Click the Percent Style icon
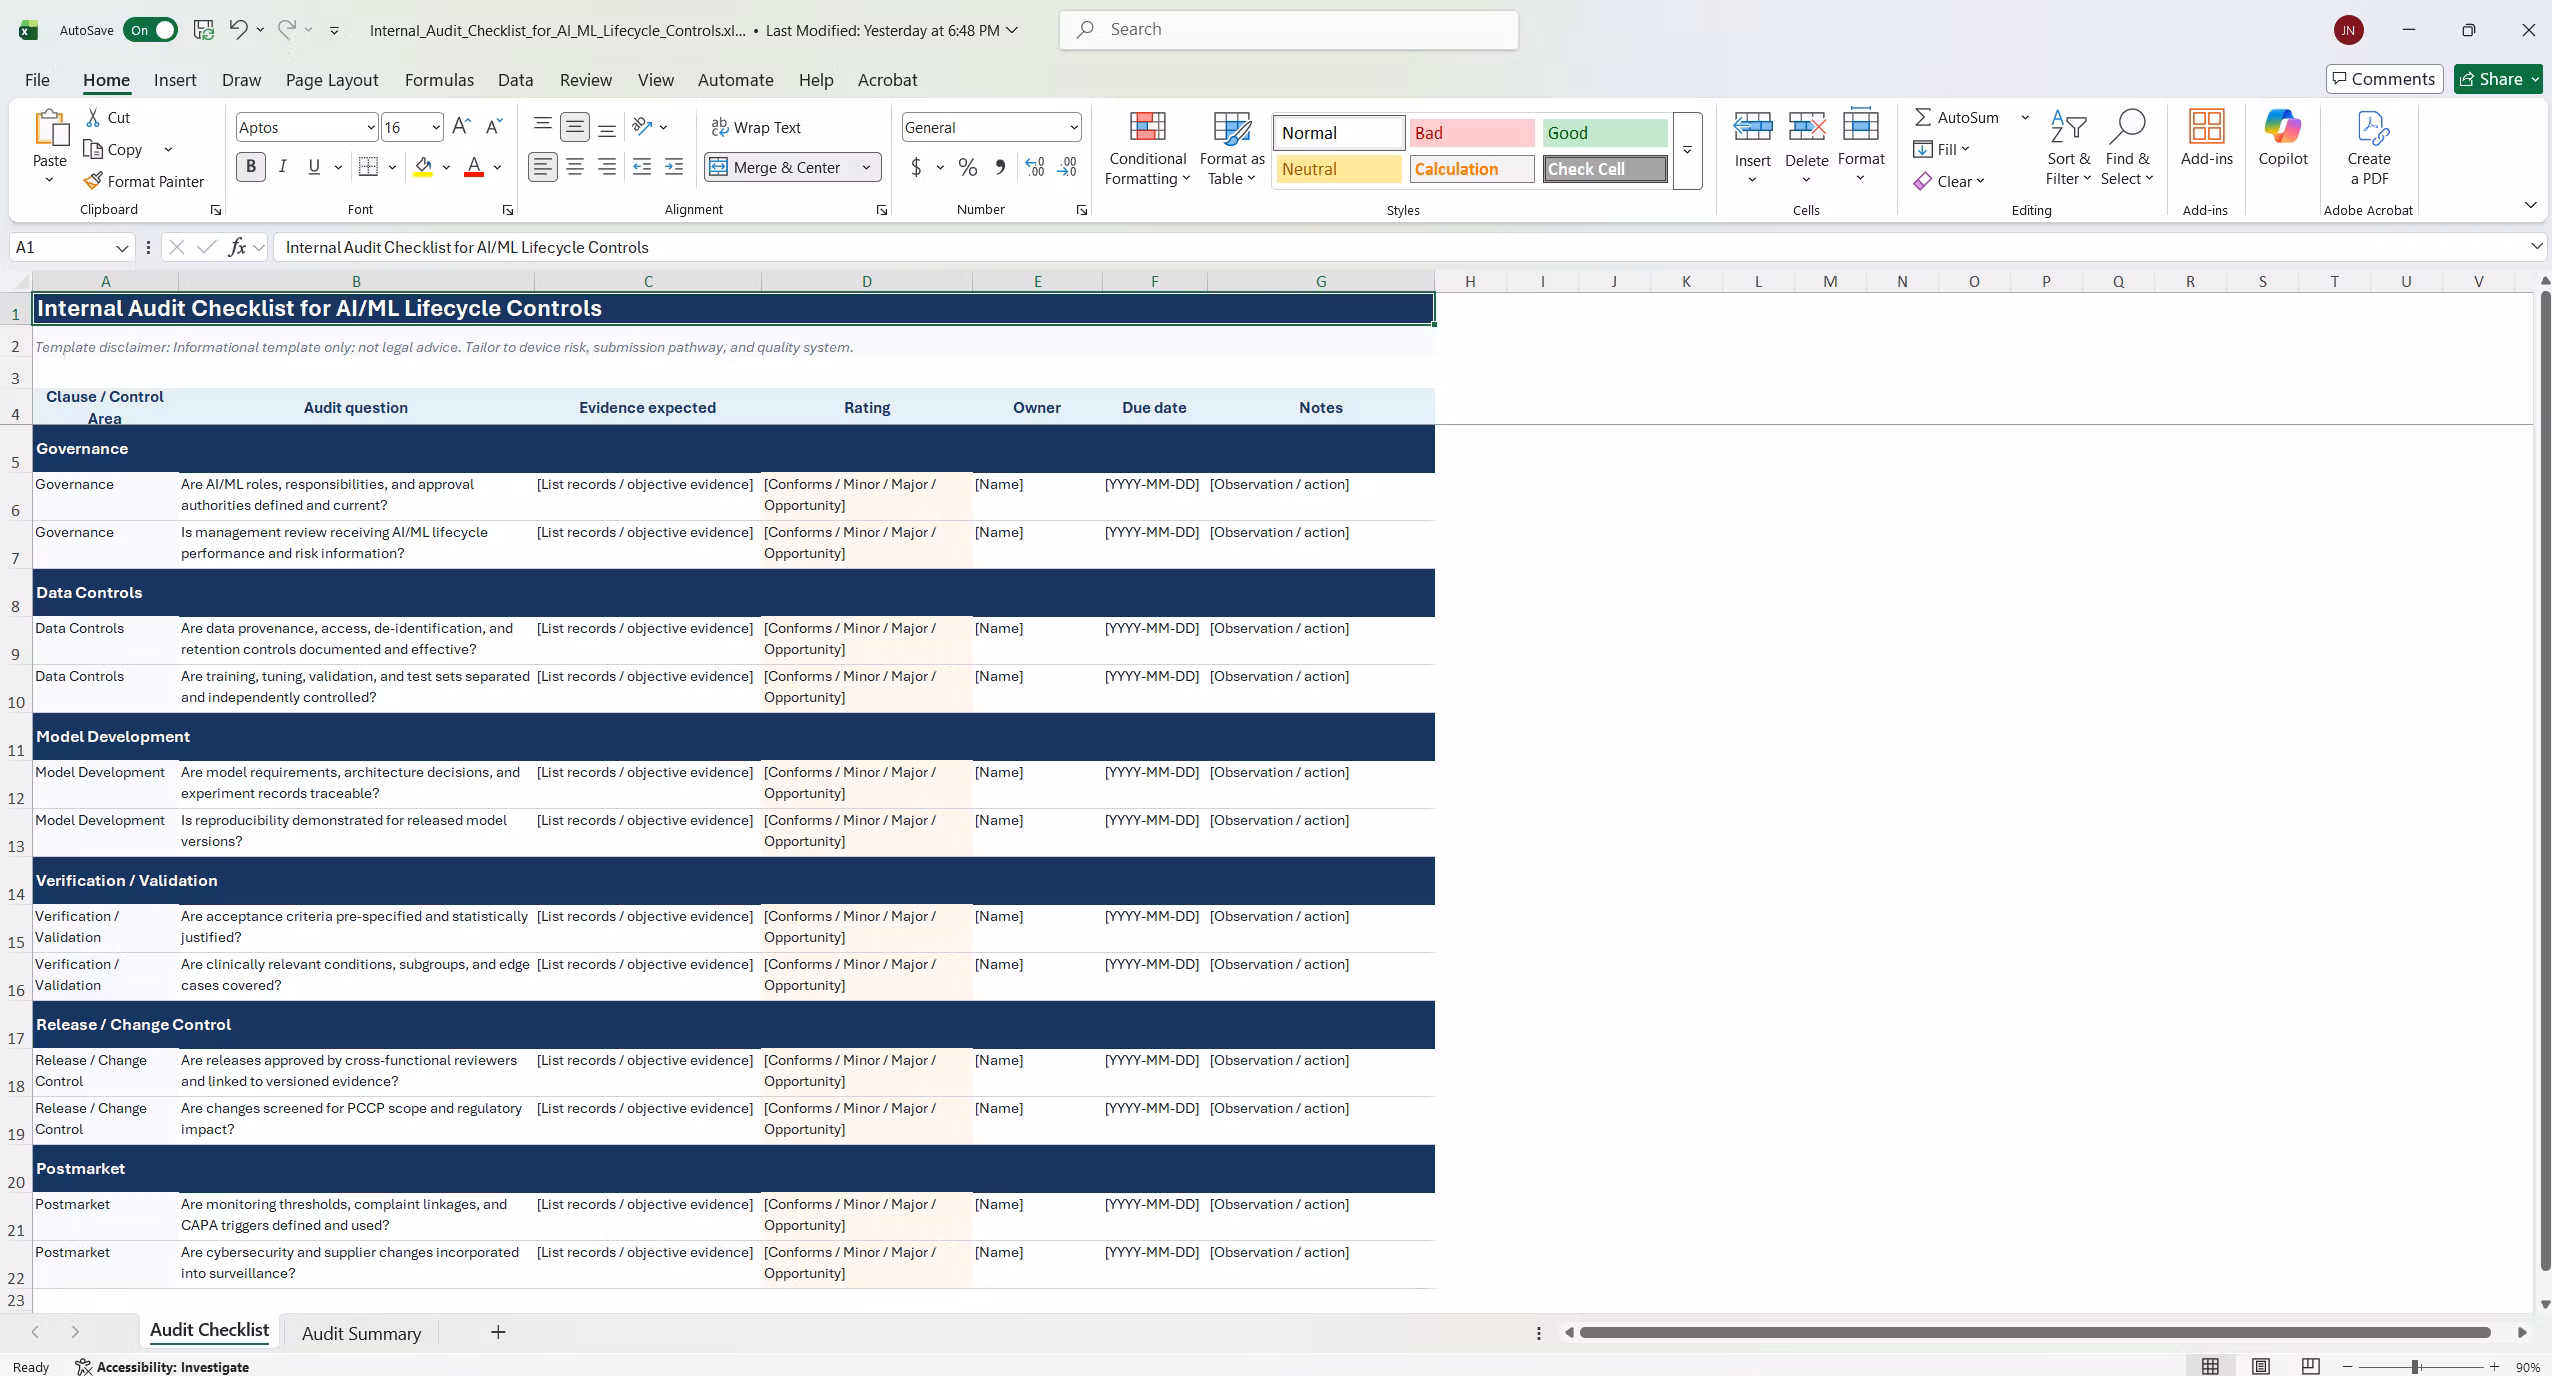Screen dimensions: 2552x1376 coord(968,167)
